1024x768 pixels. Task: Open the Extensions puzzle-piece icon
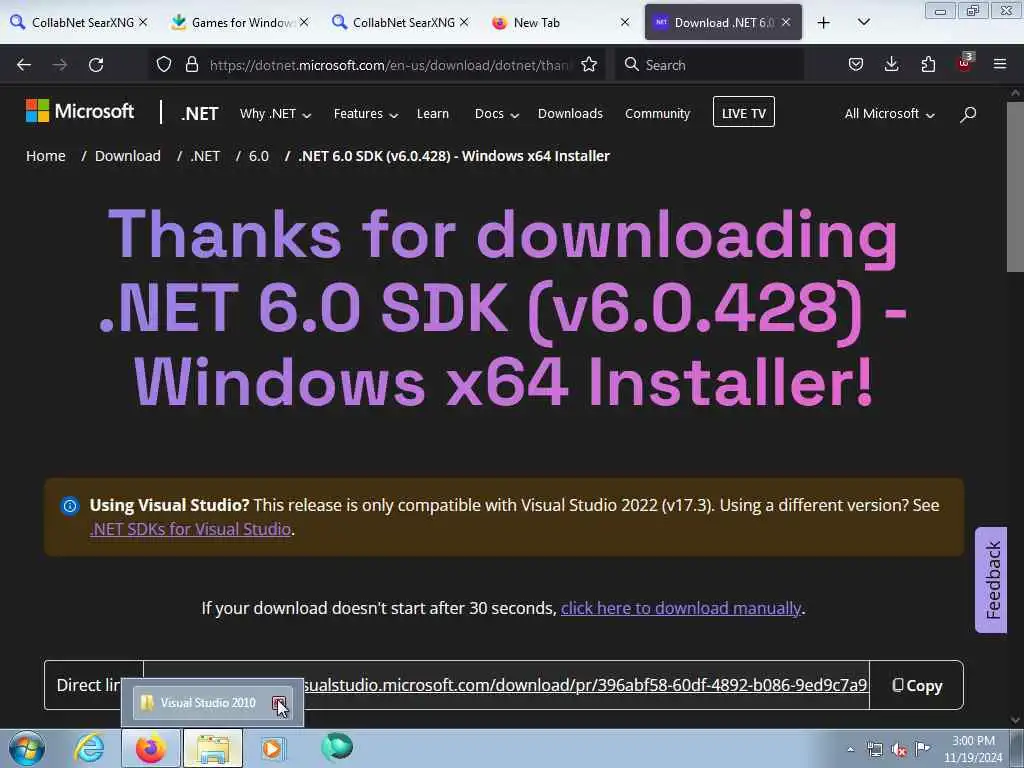(x=928, y=64)
